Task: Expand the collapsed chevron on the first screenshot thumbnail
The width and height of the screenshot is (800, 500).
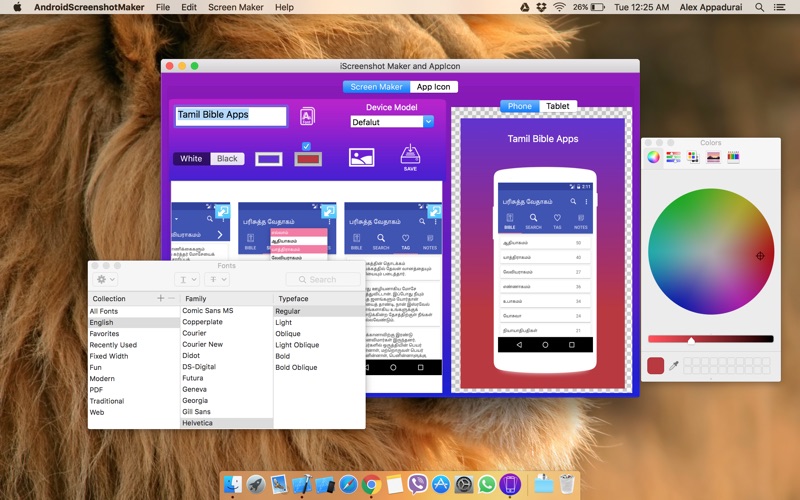Action: click(x=220, y=235)
